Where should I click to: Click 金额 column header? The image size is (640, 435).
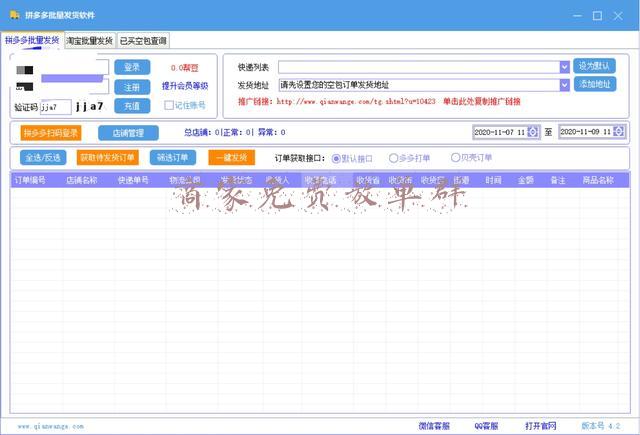[x=526, y=180]
